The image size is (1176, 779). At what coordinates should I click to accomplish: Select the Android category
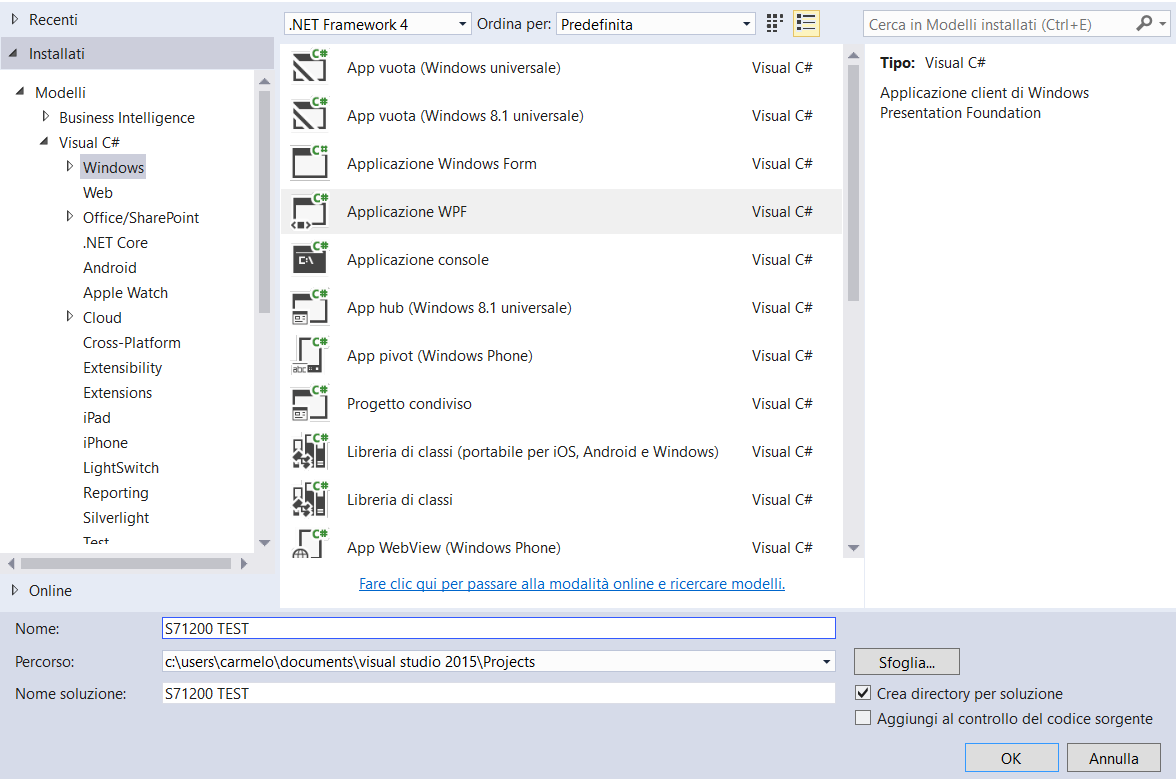click(110, 268)
